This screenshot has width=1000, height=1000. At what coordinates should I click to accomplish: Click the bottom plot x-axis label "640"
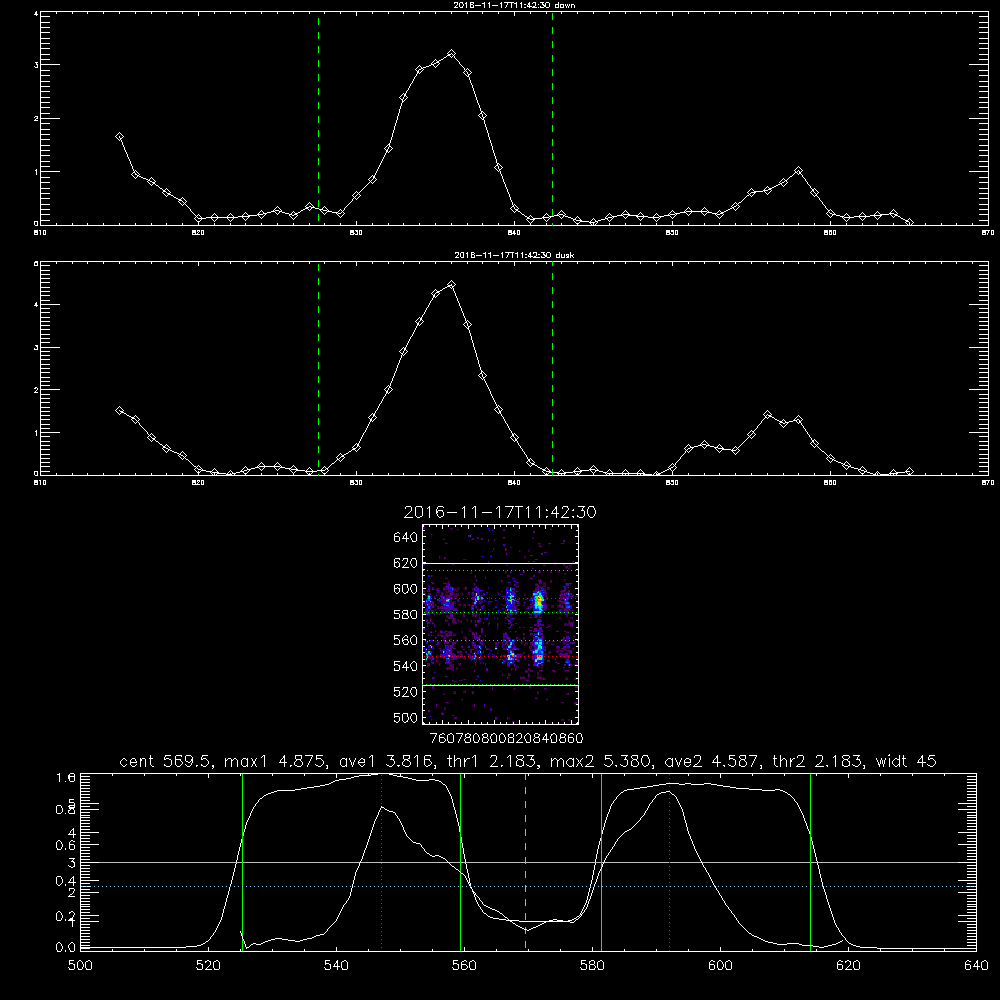tap(976, 966)
